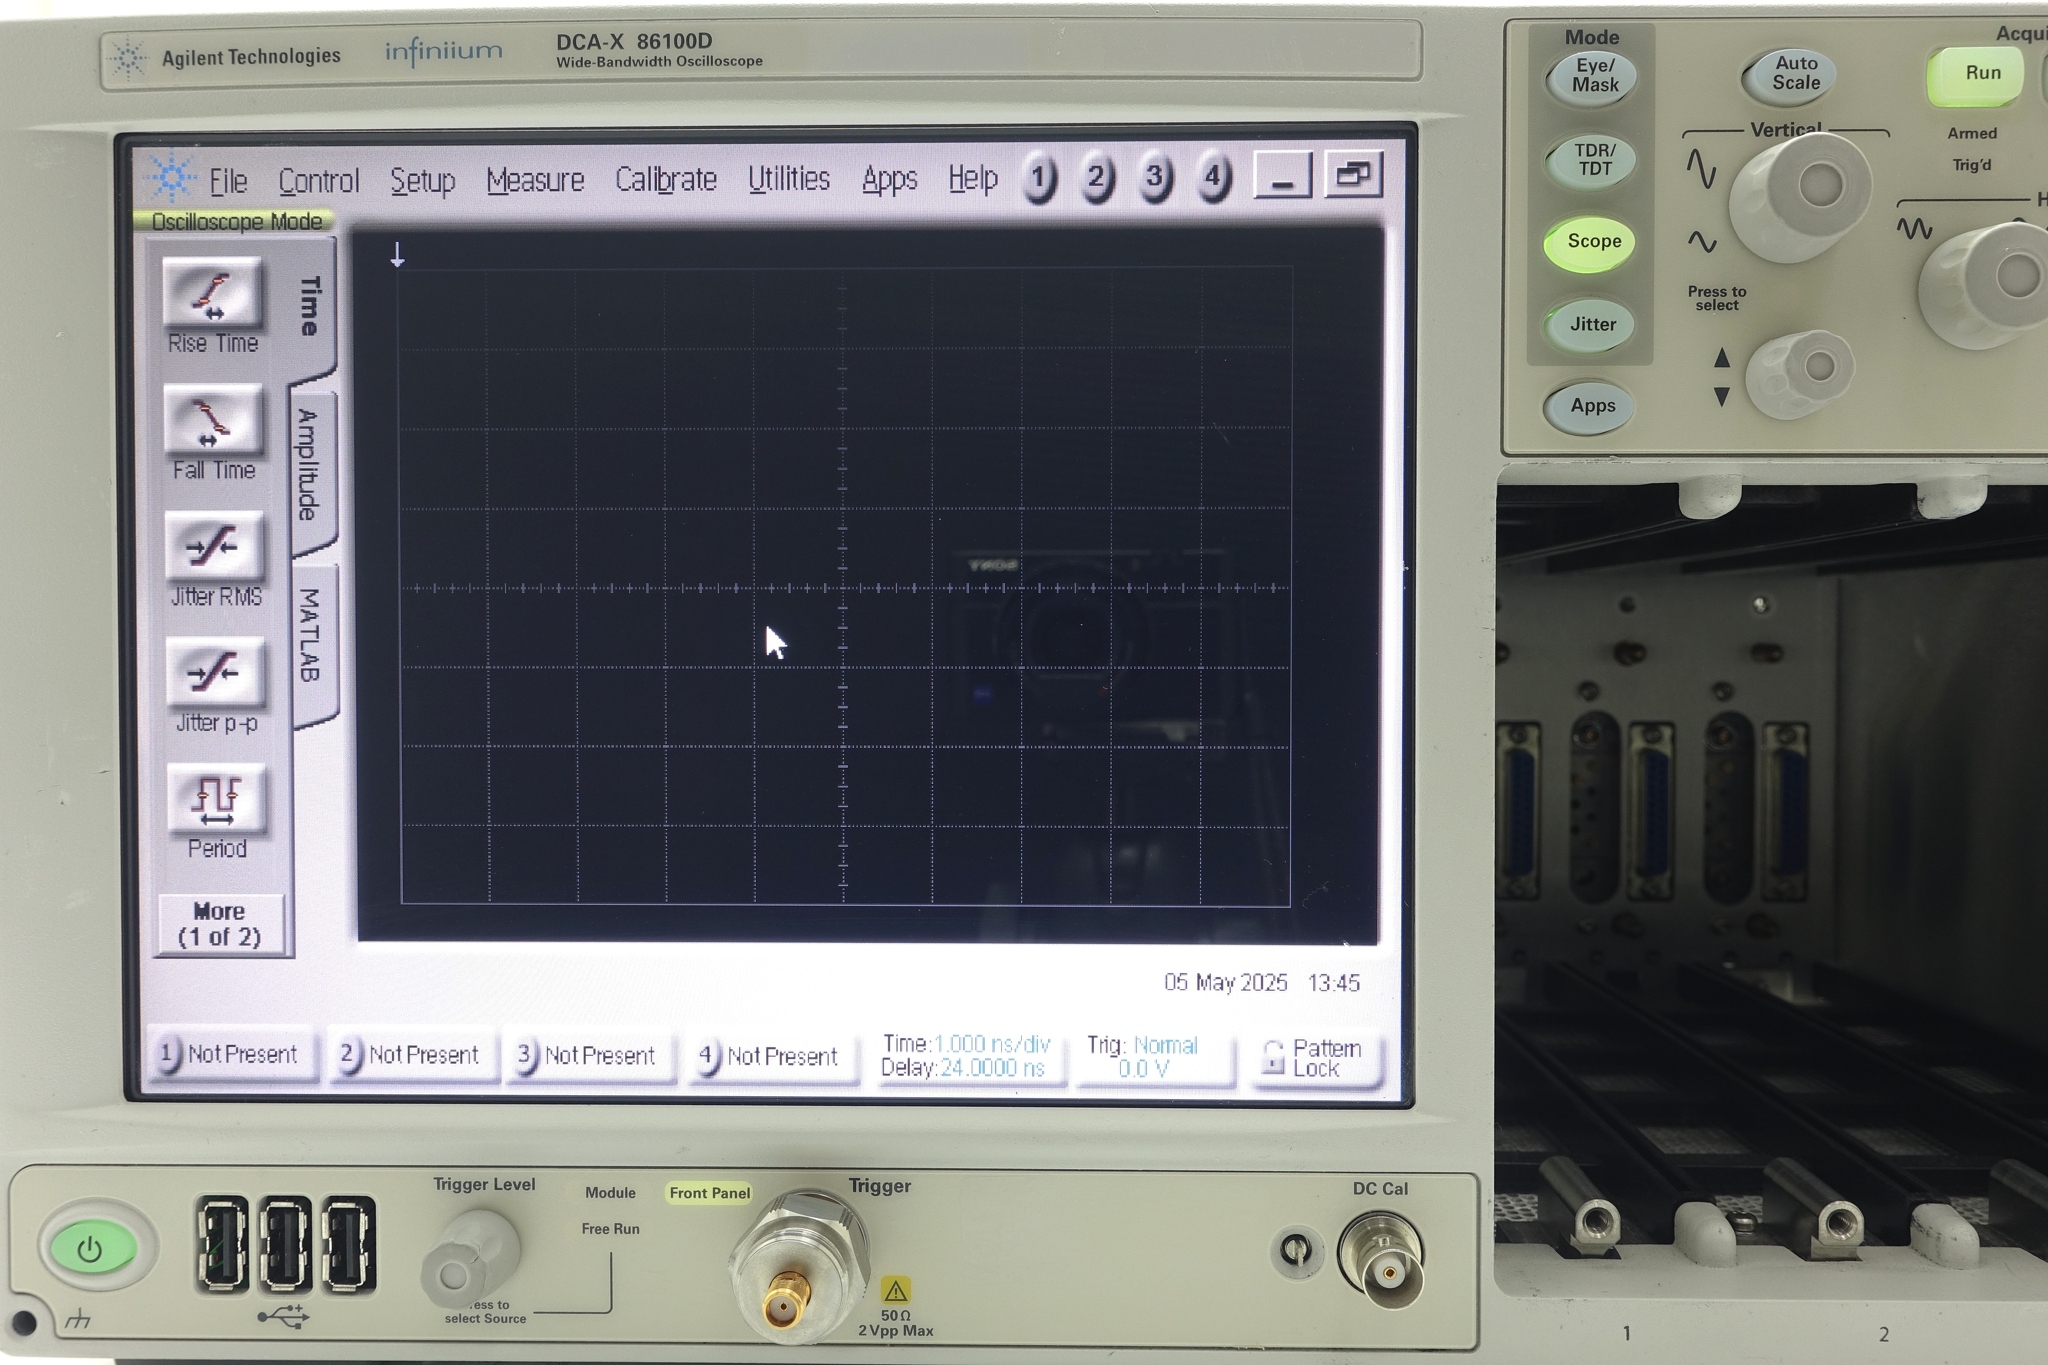
Task: Click the center of the waveform graticule
Action: tap(844, 587)
